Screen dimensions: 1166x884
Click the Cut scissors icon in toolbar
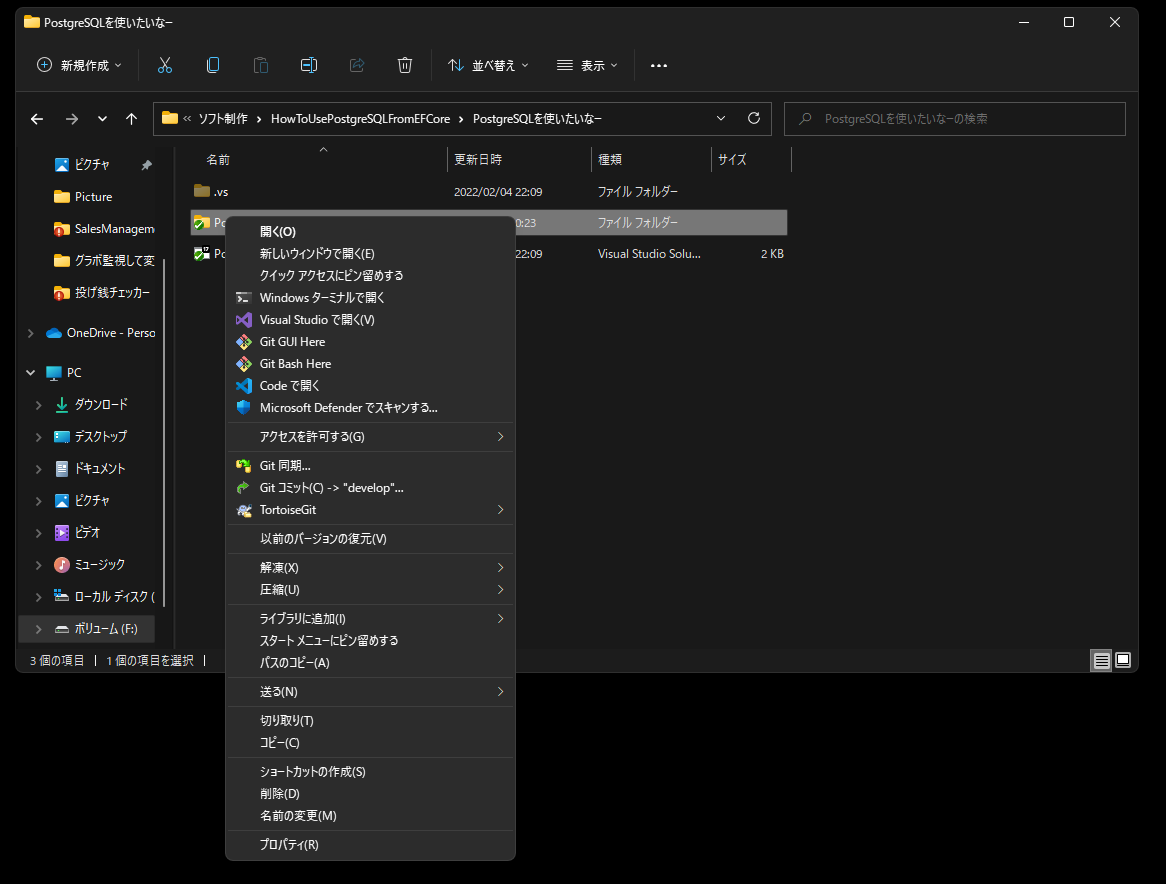165,65
